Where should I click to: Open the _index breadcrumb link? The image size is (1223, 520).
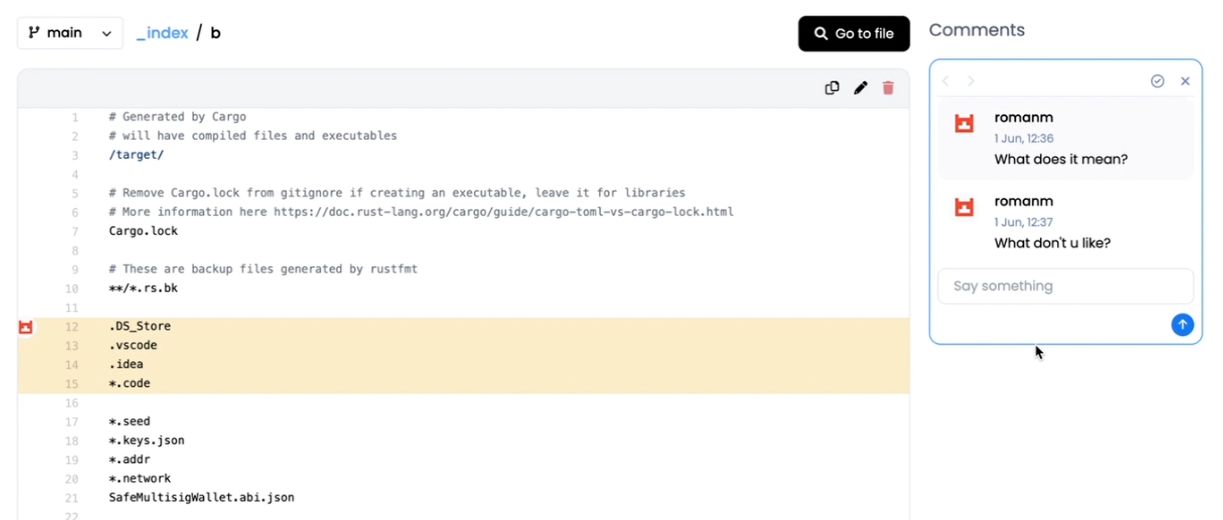click(162, 33)
